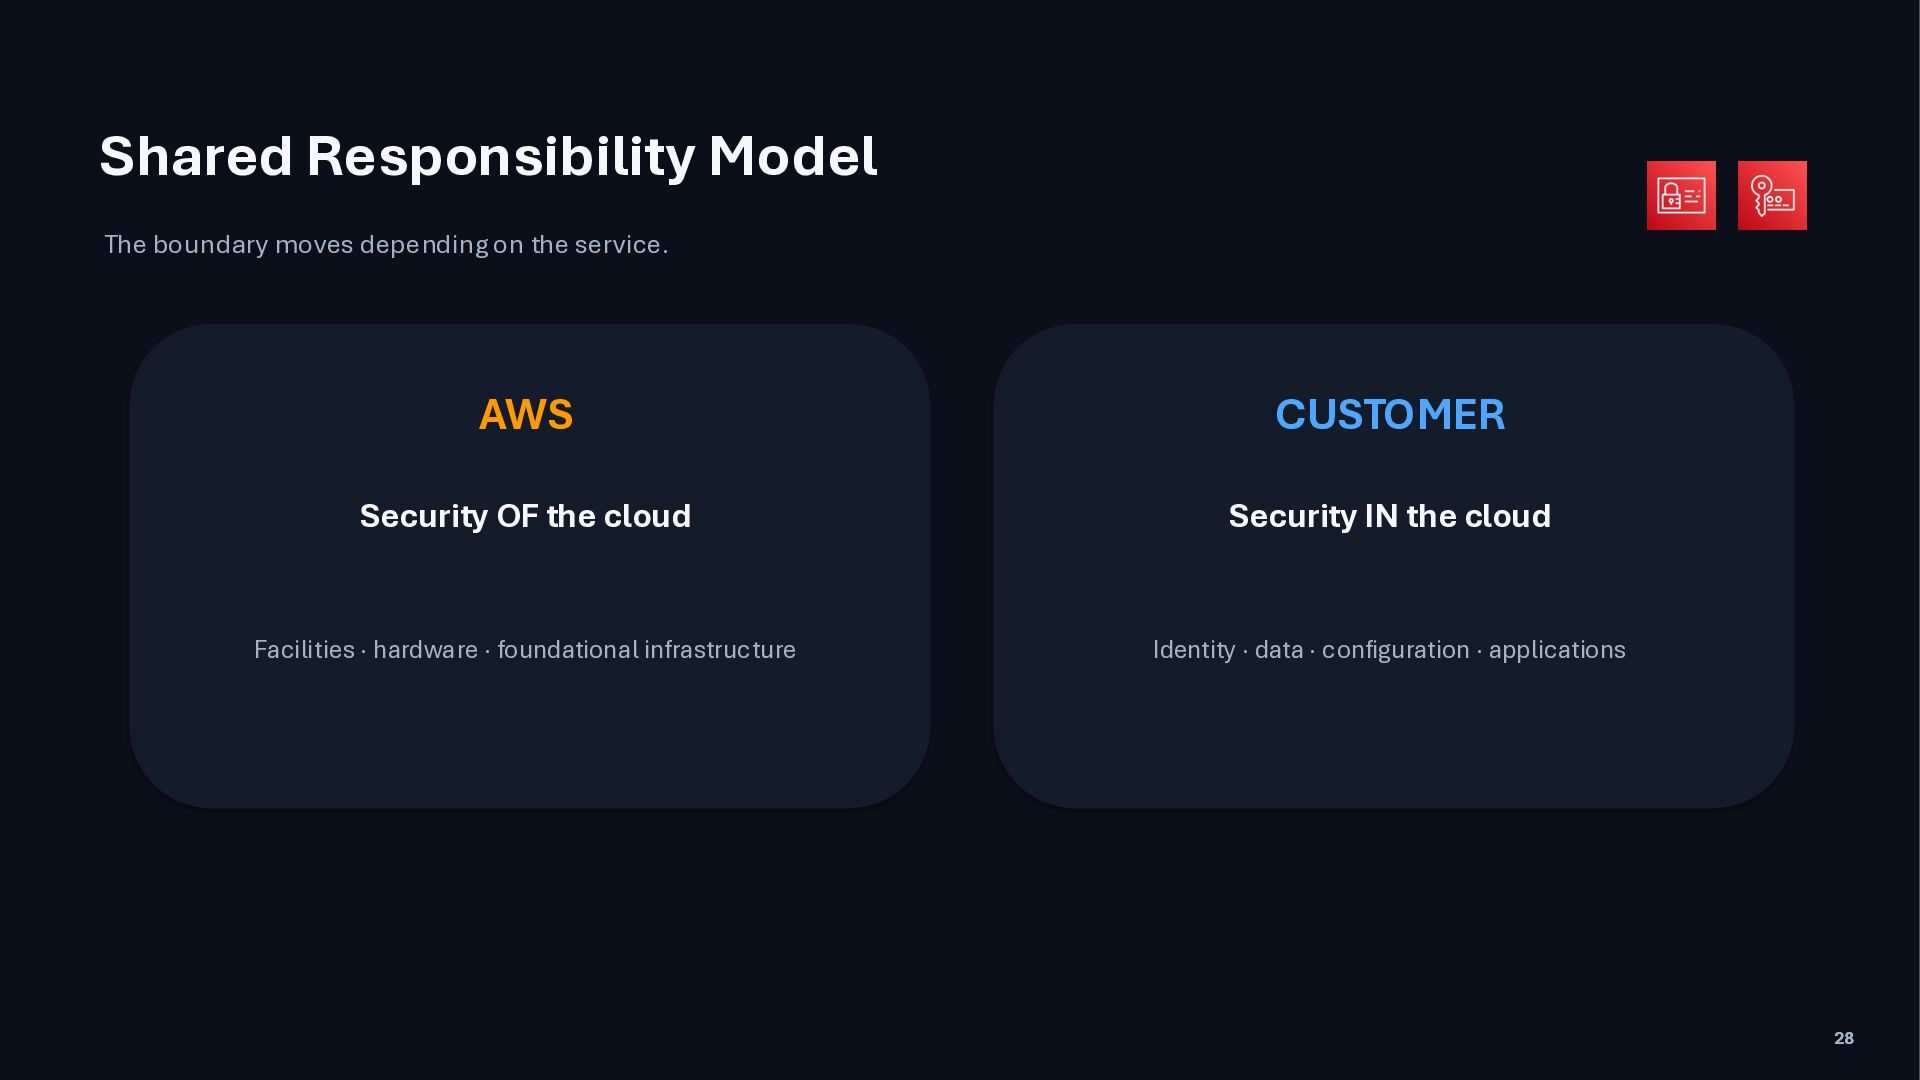Click the KMS key icon

point(1772,196)
